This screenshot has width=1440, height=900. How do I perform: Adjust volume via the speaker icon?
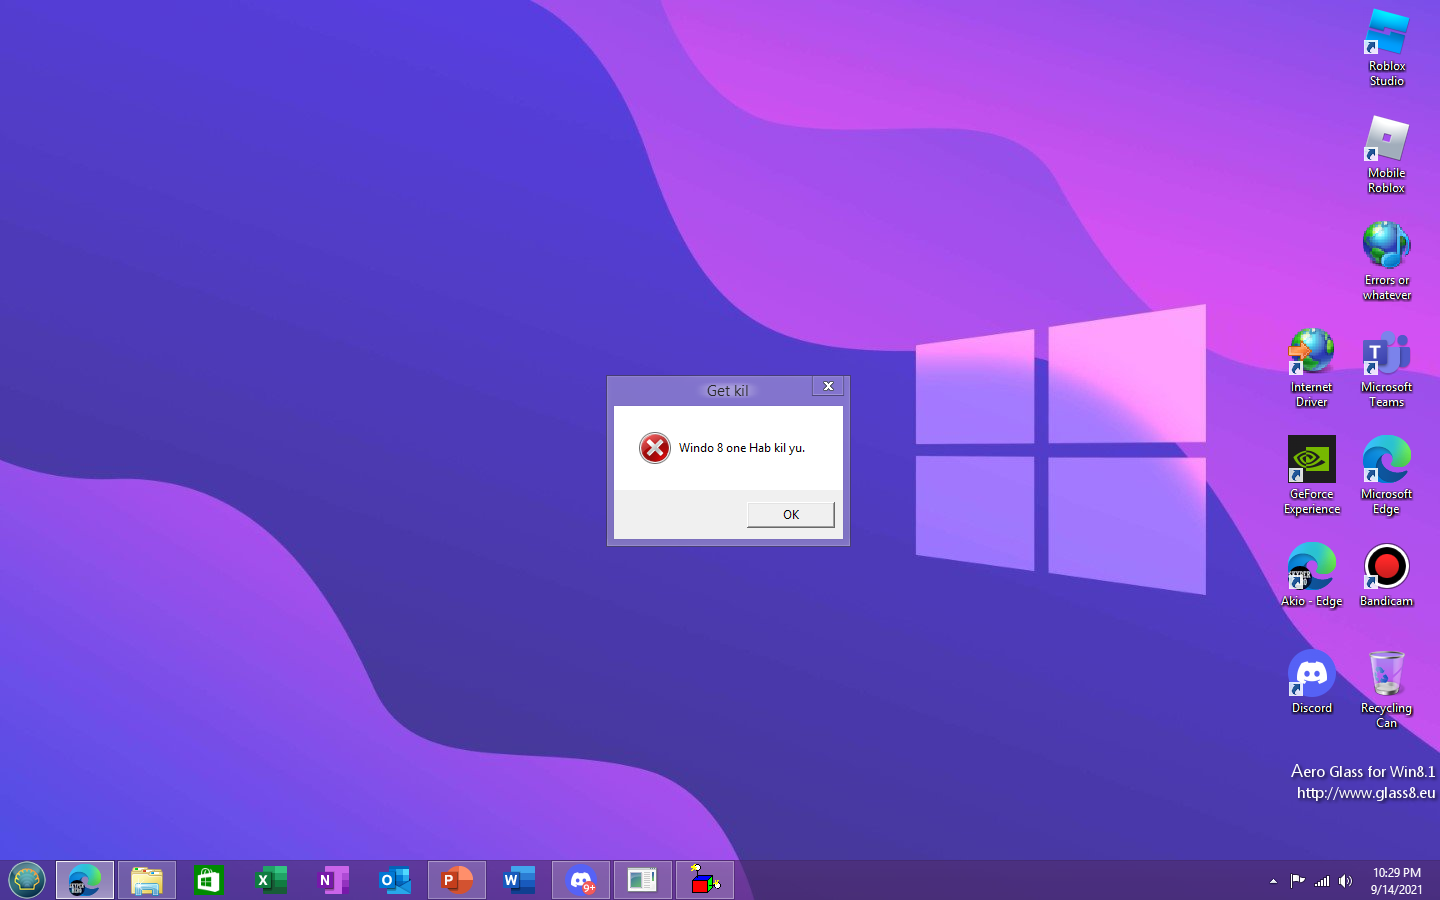pyautogui.click(x=1346, y=881)
